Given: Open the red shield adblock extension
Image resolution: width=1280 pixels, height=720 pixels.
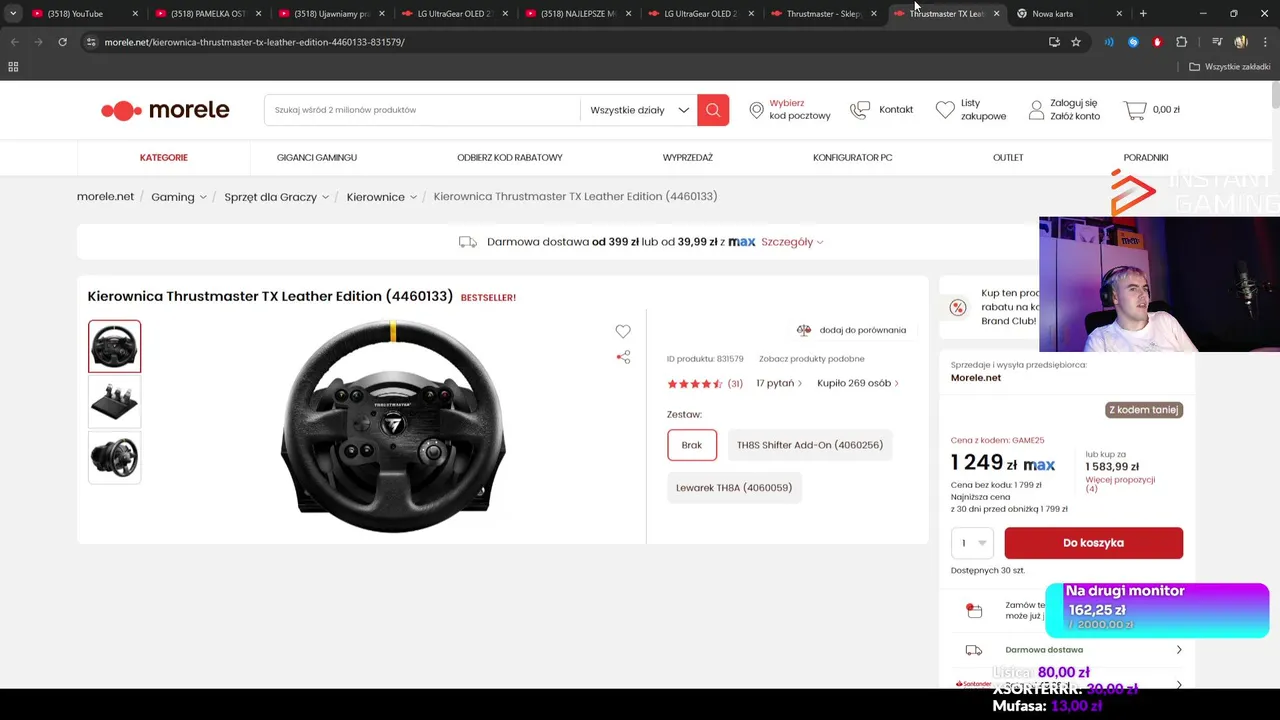Looking at the screenshot, I should coord(1157,42).
